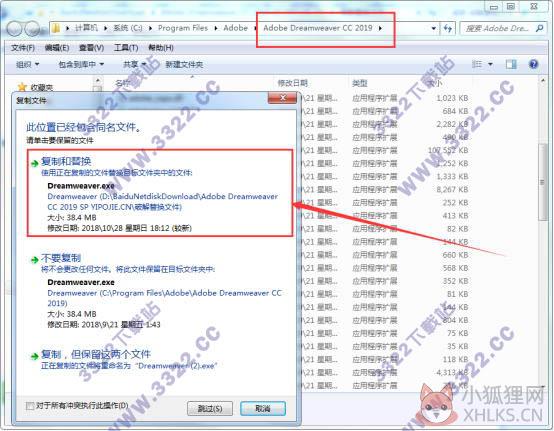This screenshot has height=431, width=554.
Task: Click the green arrow beside 复制和替换
Action: 34,163
